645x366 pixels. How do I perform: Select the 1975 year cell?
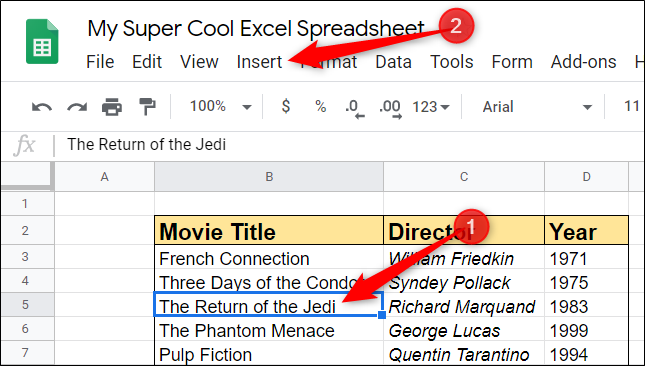click(x=587, y=281)
